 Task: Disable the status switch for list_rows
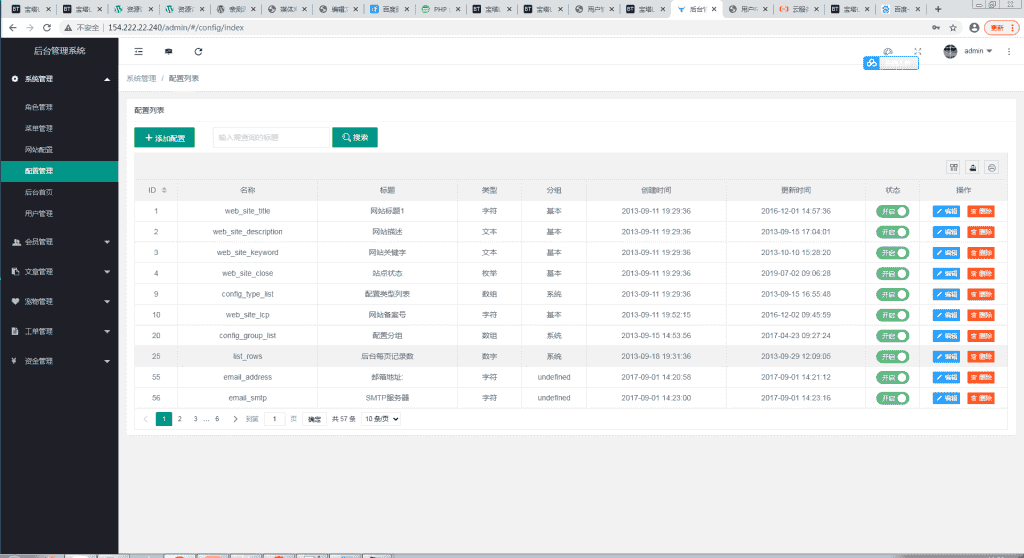pyautogui.click(x=892, y=357)
